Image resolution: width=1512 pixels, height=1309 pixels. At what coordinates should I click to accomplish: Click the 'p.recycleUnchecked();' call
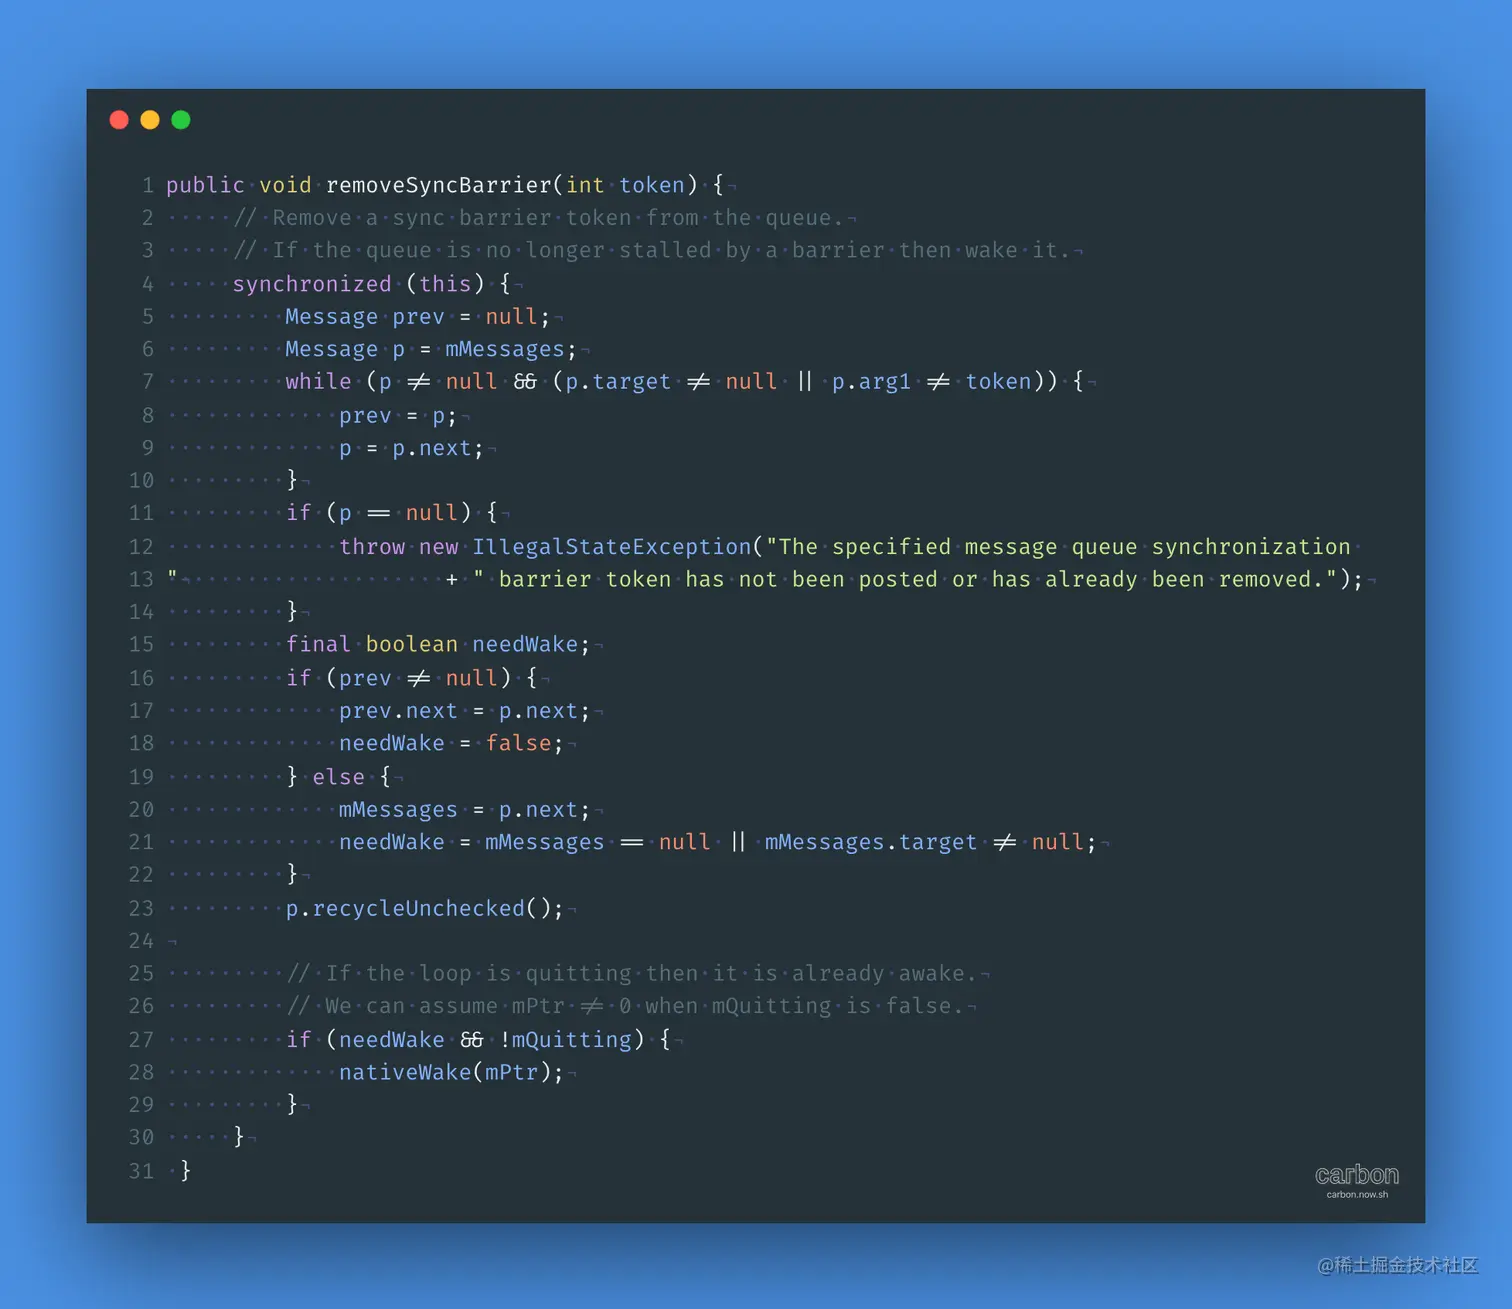(x=425, y=909)
